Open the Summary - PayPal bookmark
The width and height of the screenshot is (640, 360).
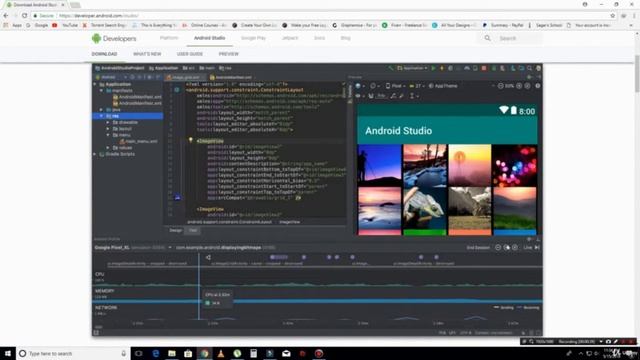(503, 25)
